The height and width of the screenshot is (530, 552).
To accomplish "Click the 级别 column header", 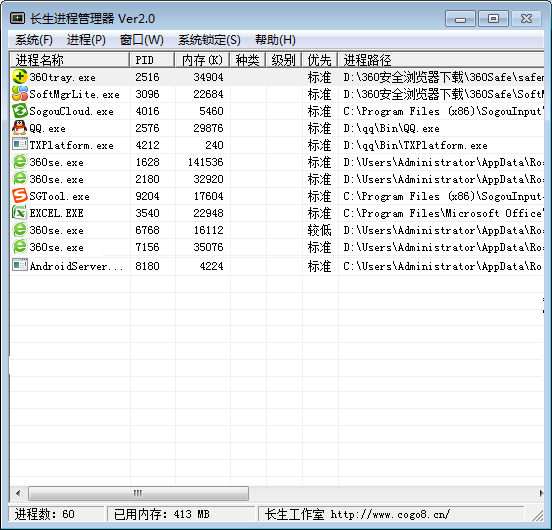I will pyautogui.click(x=284, y=60).
